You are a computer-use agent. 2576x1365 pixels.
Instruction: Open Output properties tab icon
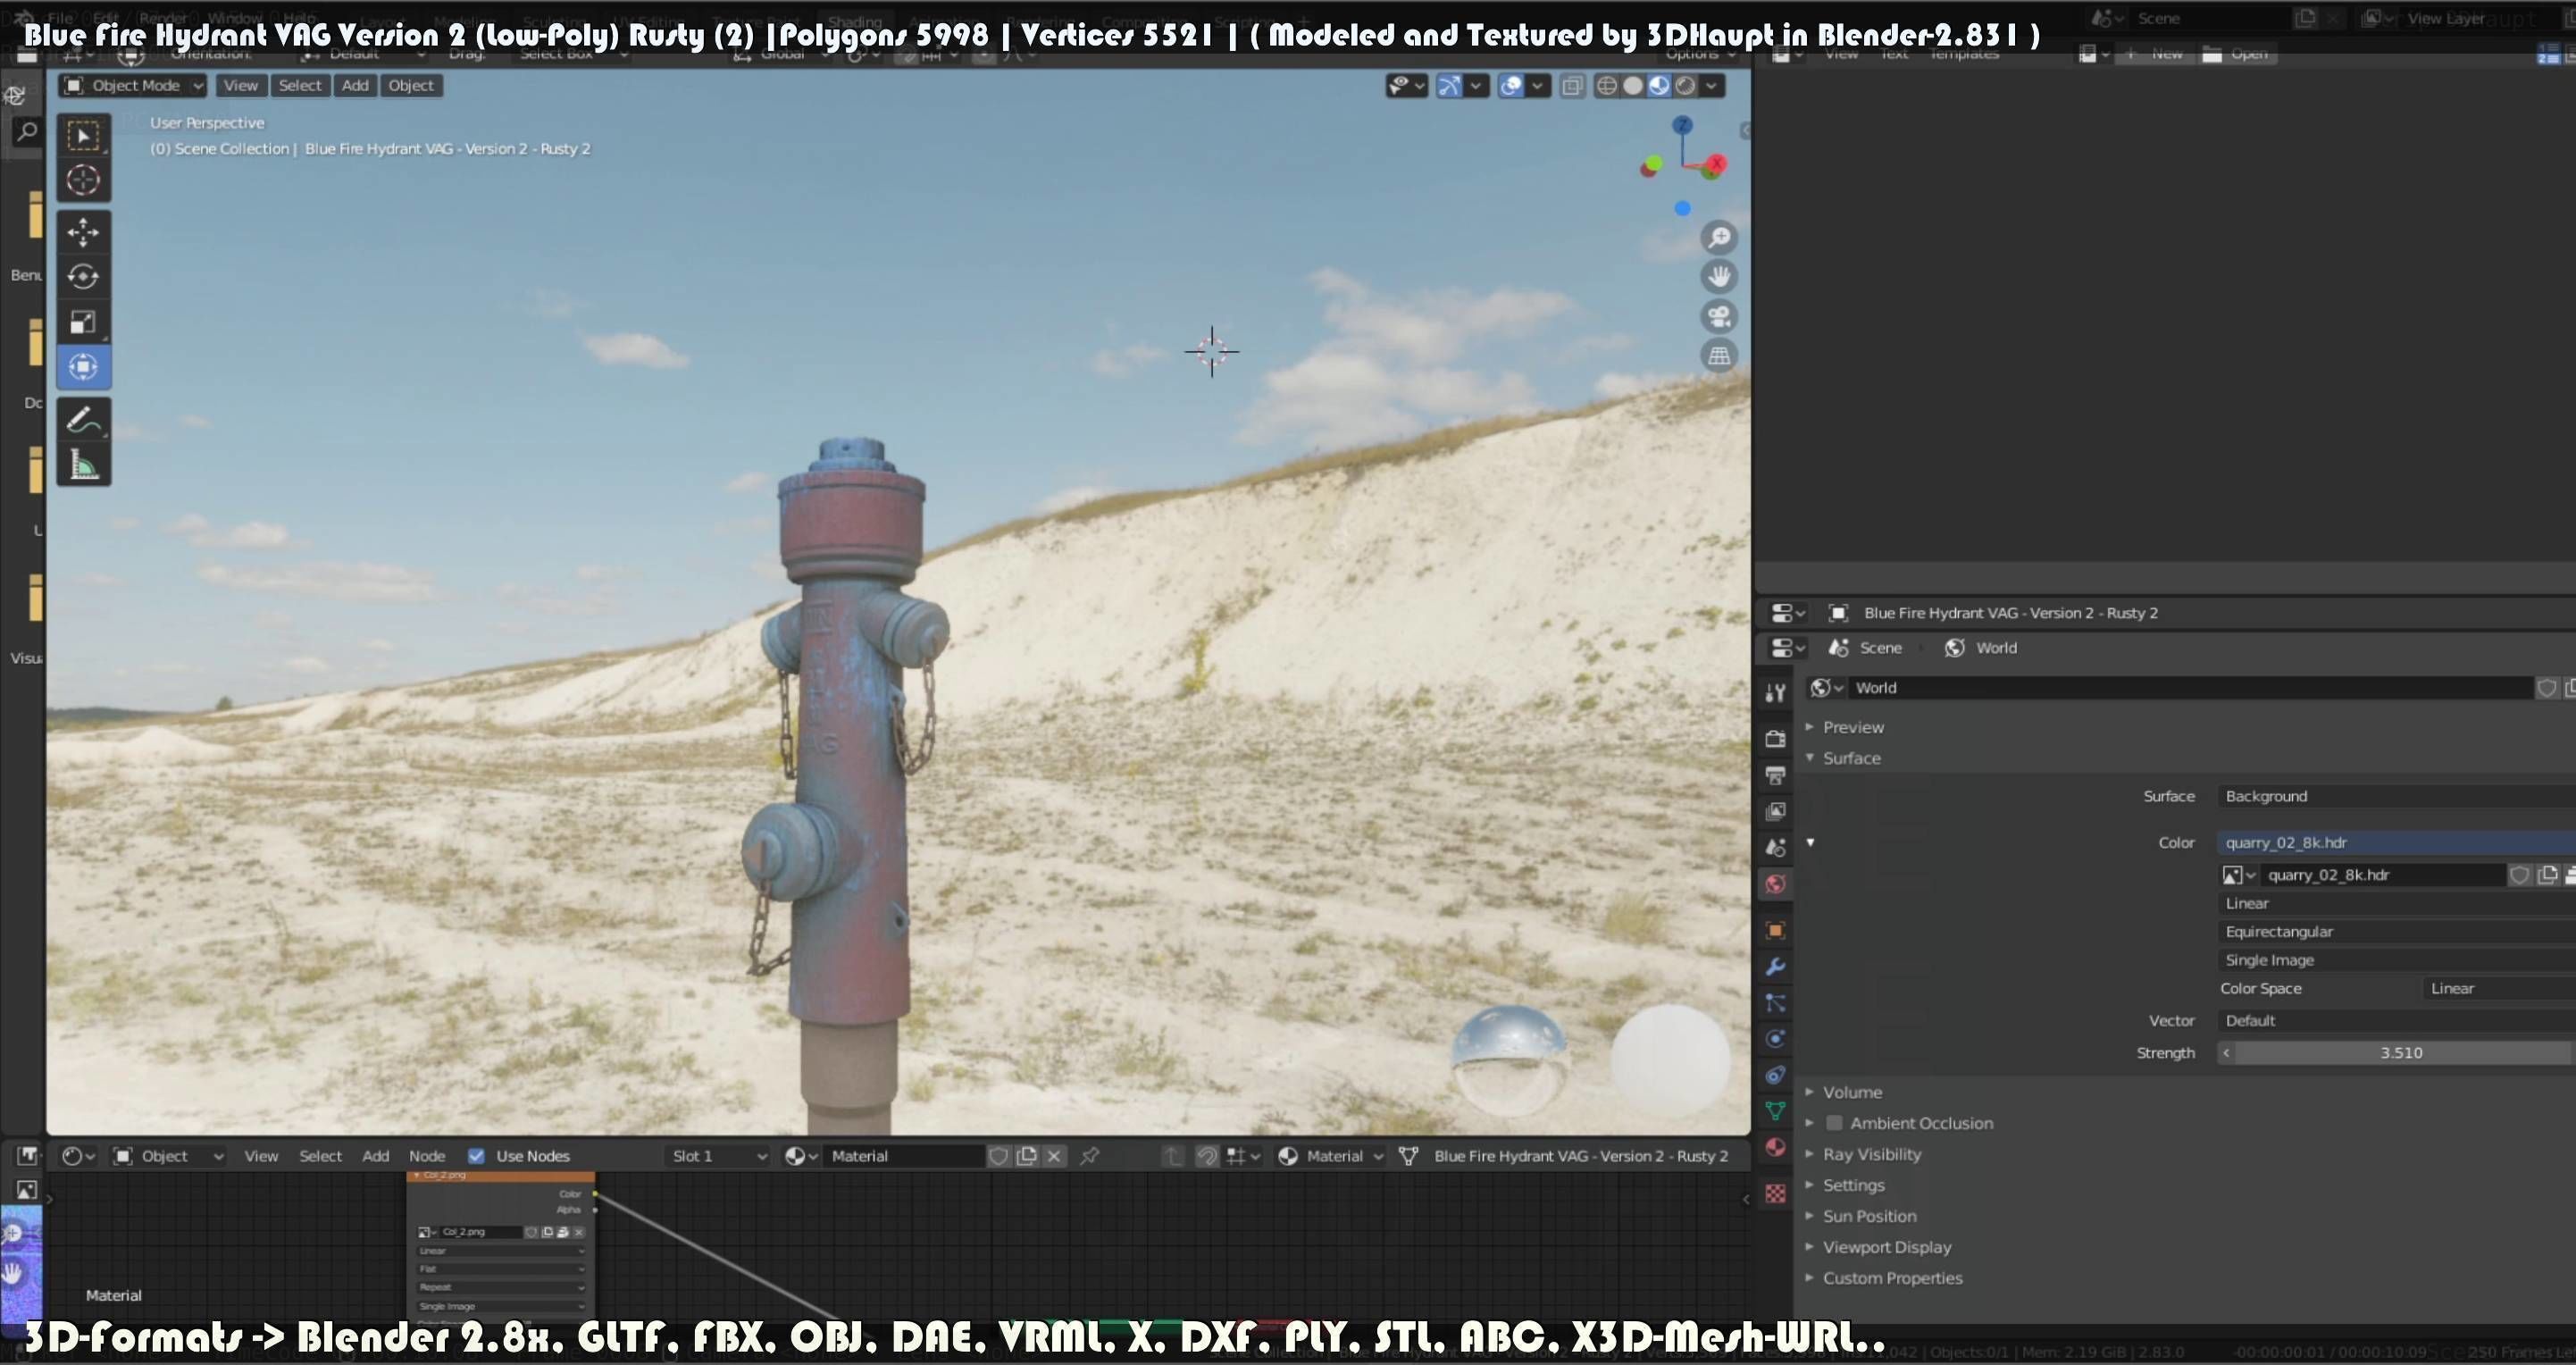[x=1775, y=776]
